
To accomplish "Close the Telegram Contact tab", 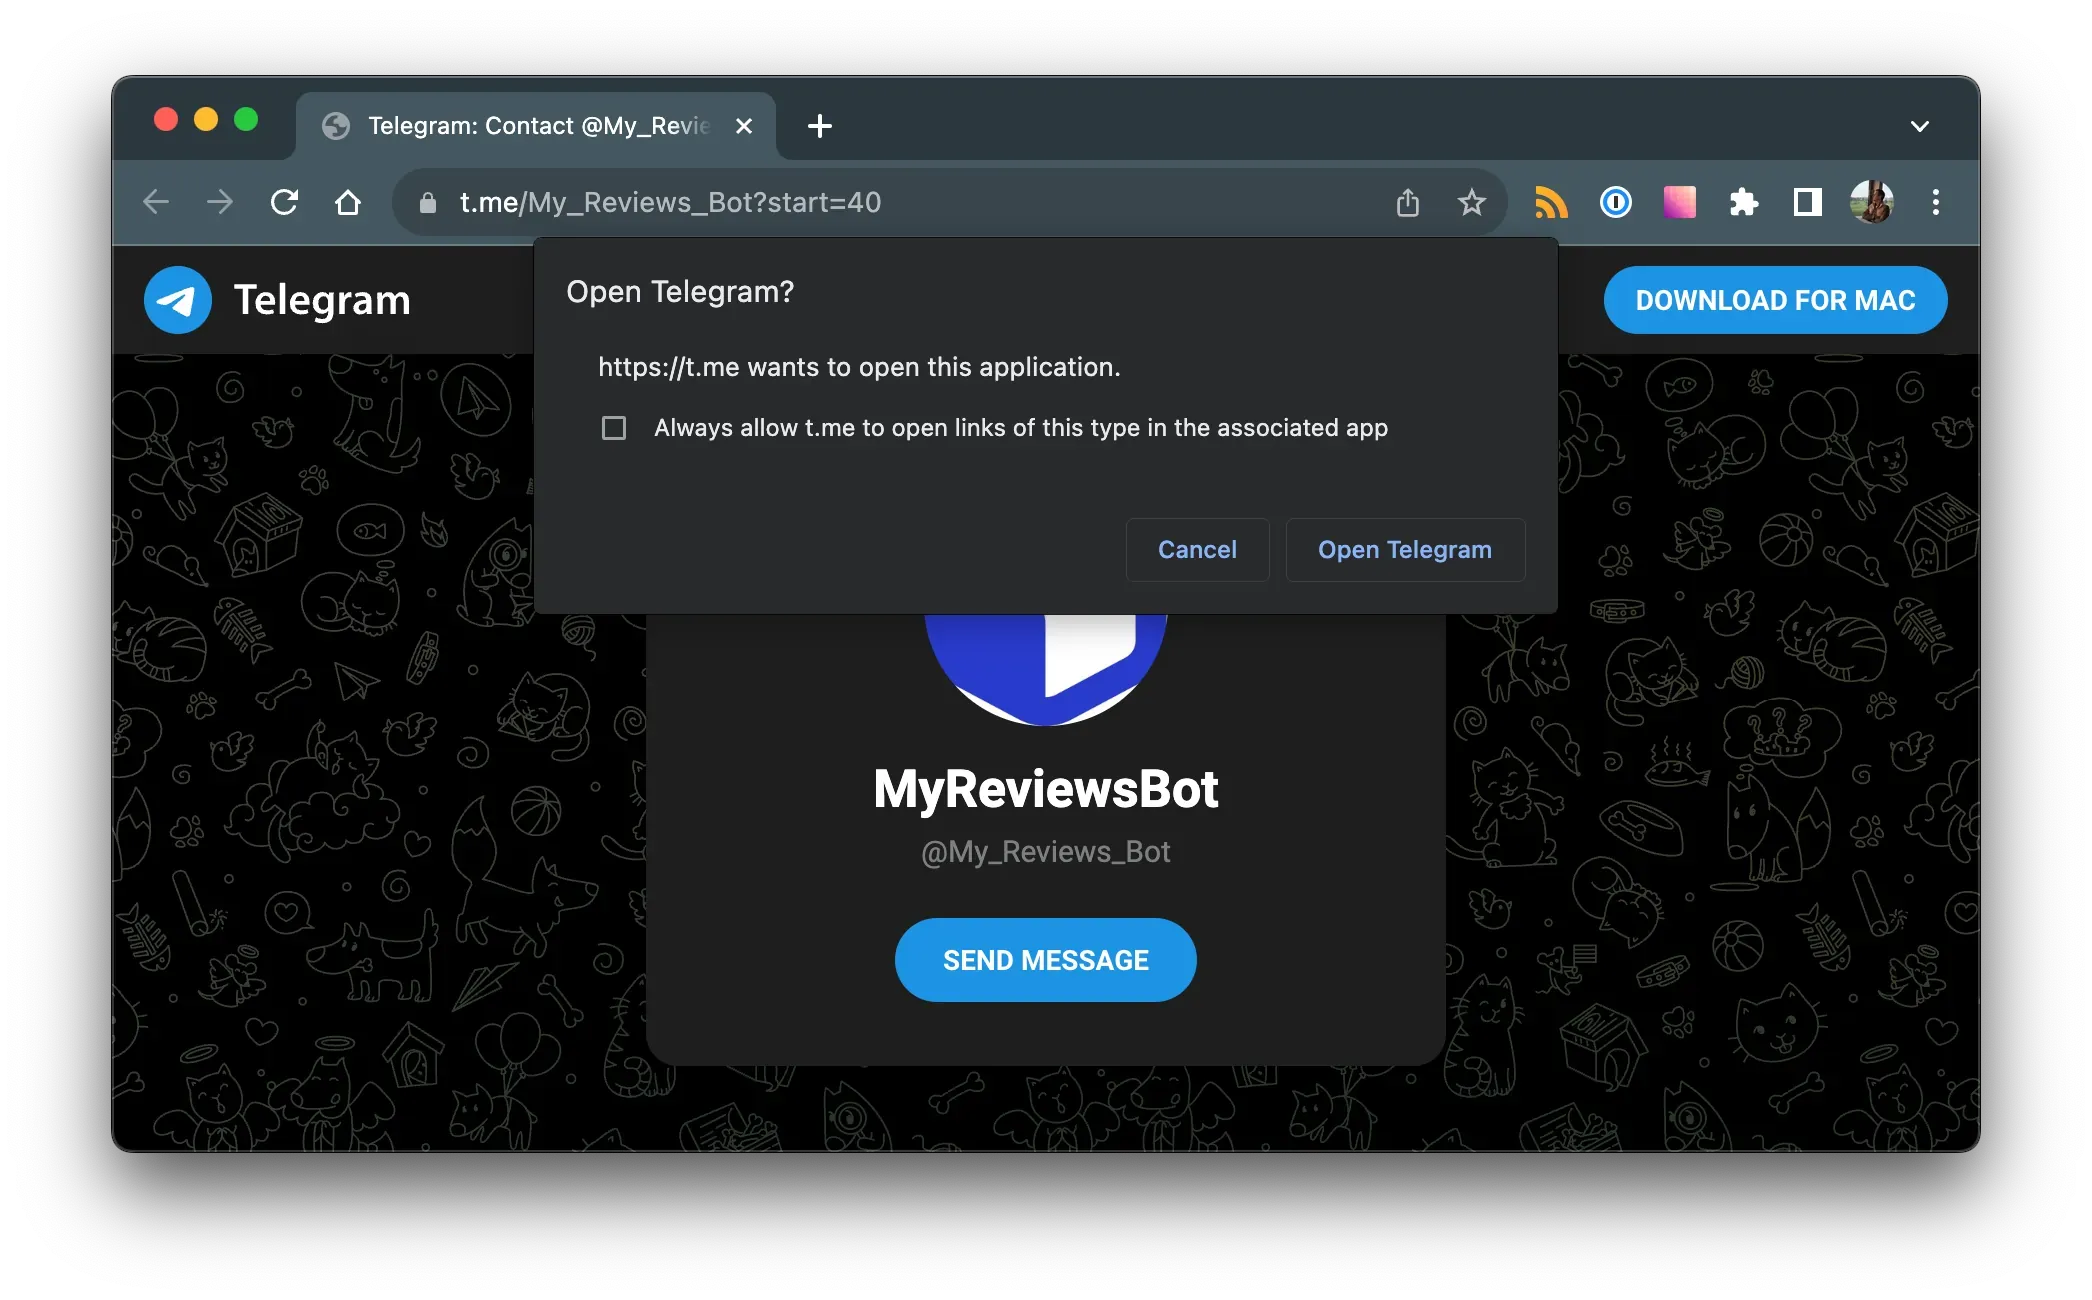I will pos(744,126).
